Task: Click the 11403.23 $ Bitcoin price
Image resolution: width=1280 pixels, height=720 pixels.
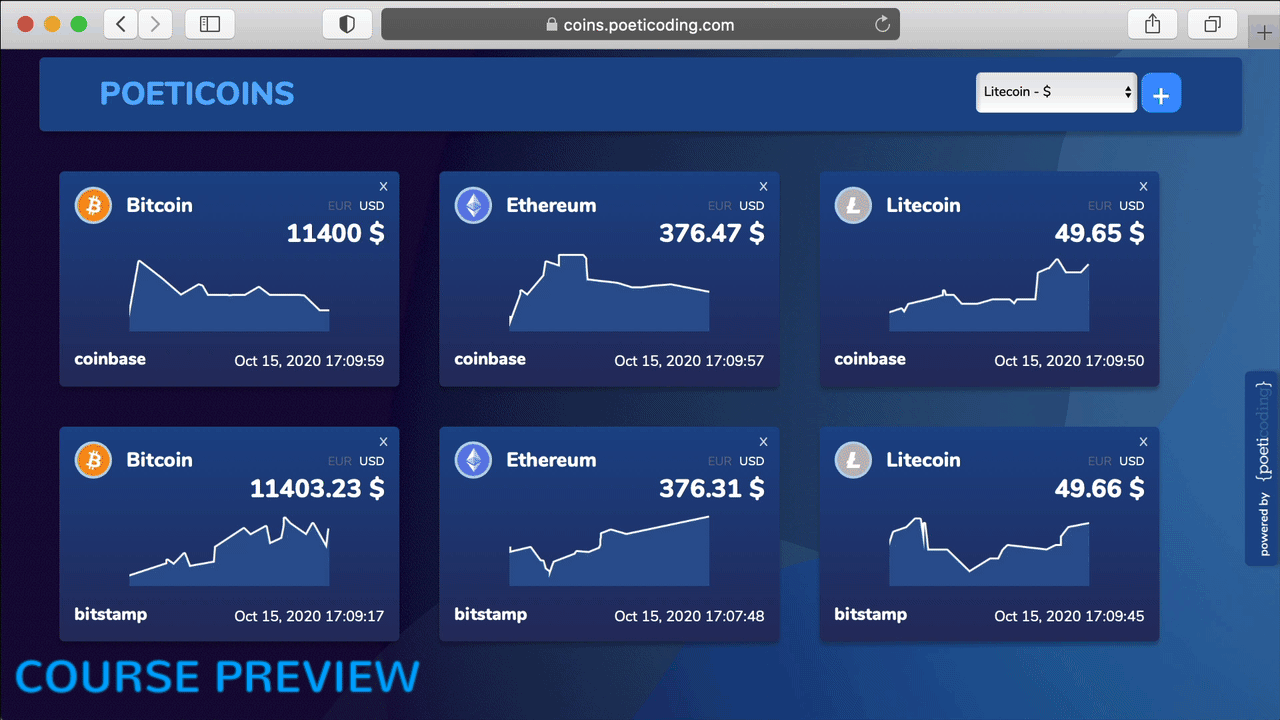Action: pyautogui.click(x=317, y=489)
